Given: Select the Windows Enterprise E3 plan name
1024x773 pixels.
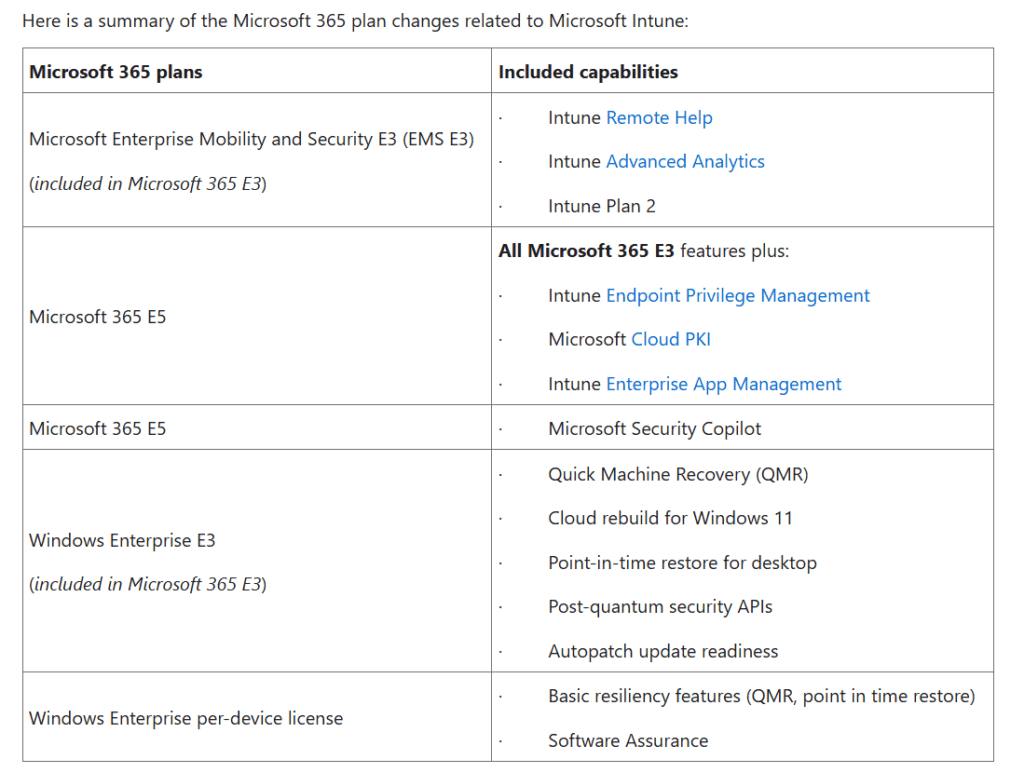Looking at the screenshot, I should (x=122, y=541).
